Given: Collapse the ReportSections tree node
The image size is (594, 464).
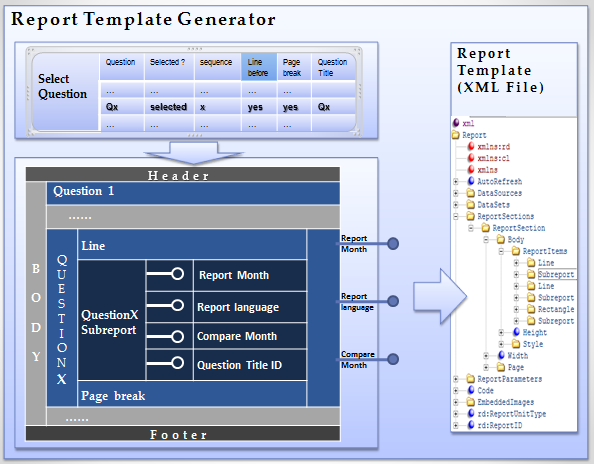Looking at the screenshot, I should pos(456,216).
